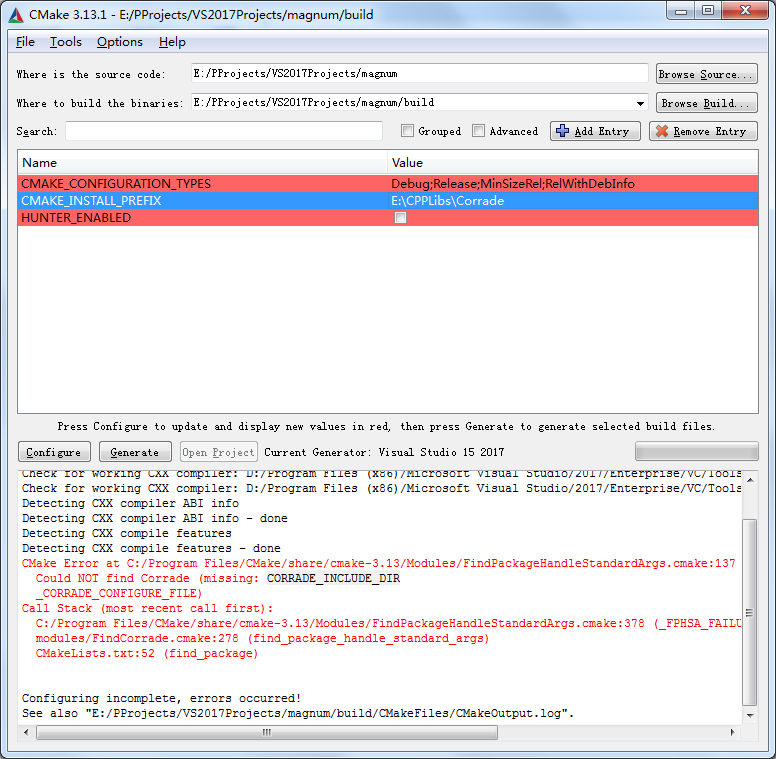Click the 'modules/FindCorrade.cmake:278' log line
Viewport: 776px width, 759px height.
coord(262,638)
